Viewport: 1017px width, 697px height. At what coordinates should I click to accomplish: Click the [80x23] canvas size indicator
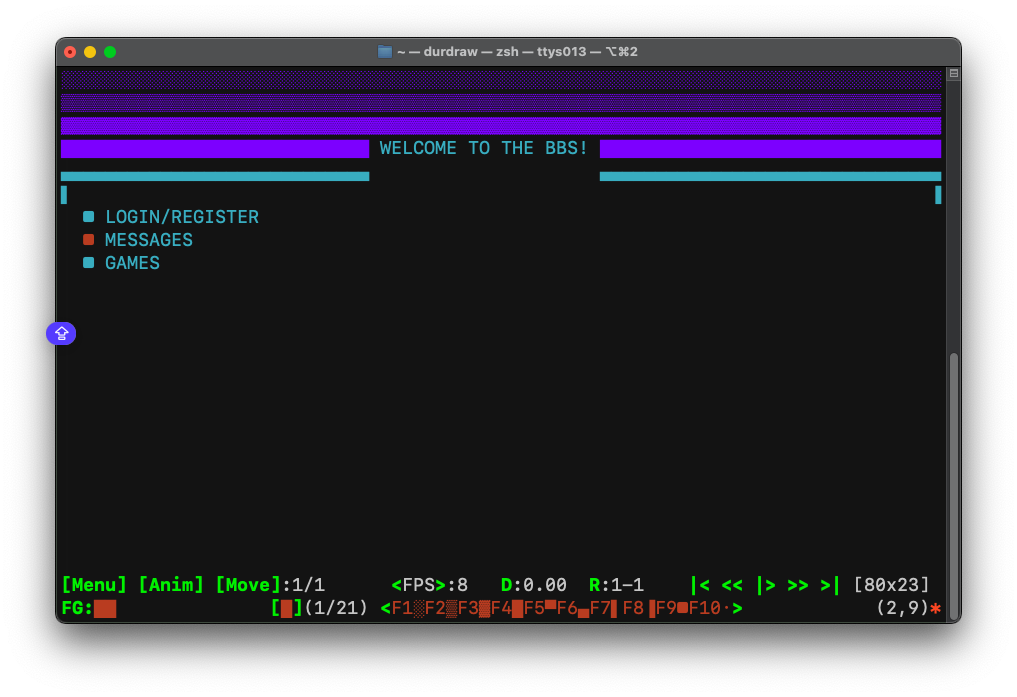(x=891, y=585)
